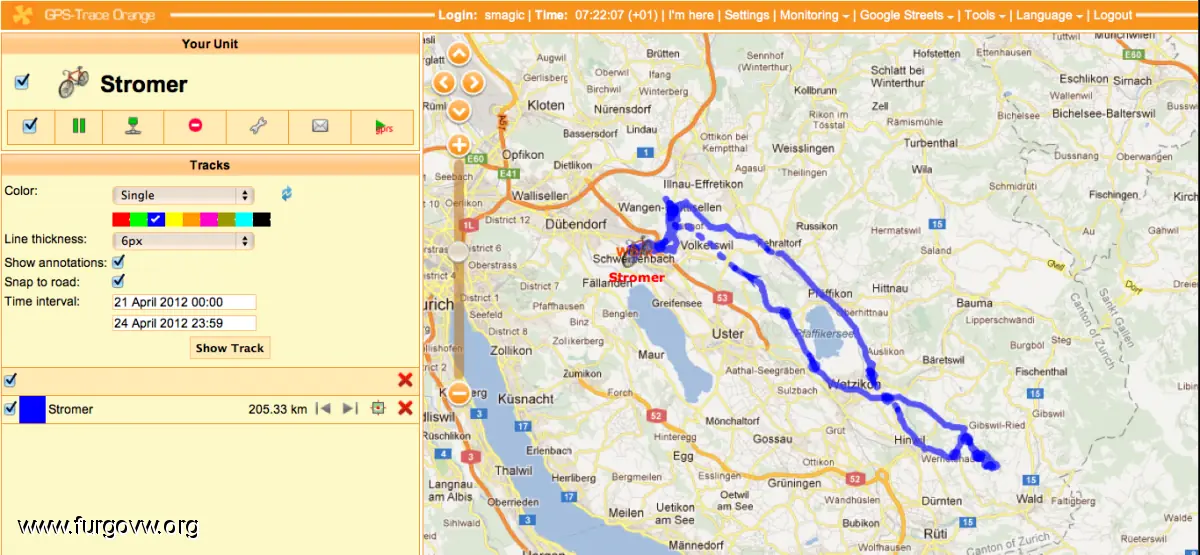Screen dimensions: 1200x555
Task: Click the end time field 24 April 2012
Action: point(185,323)
